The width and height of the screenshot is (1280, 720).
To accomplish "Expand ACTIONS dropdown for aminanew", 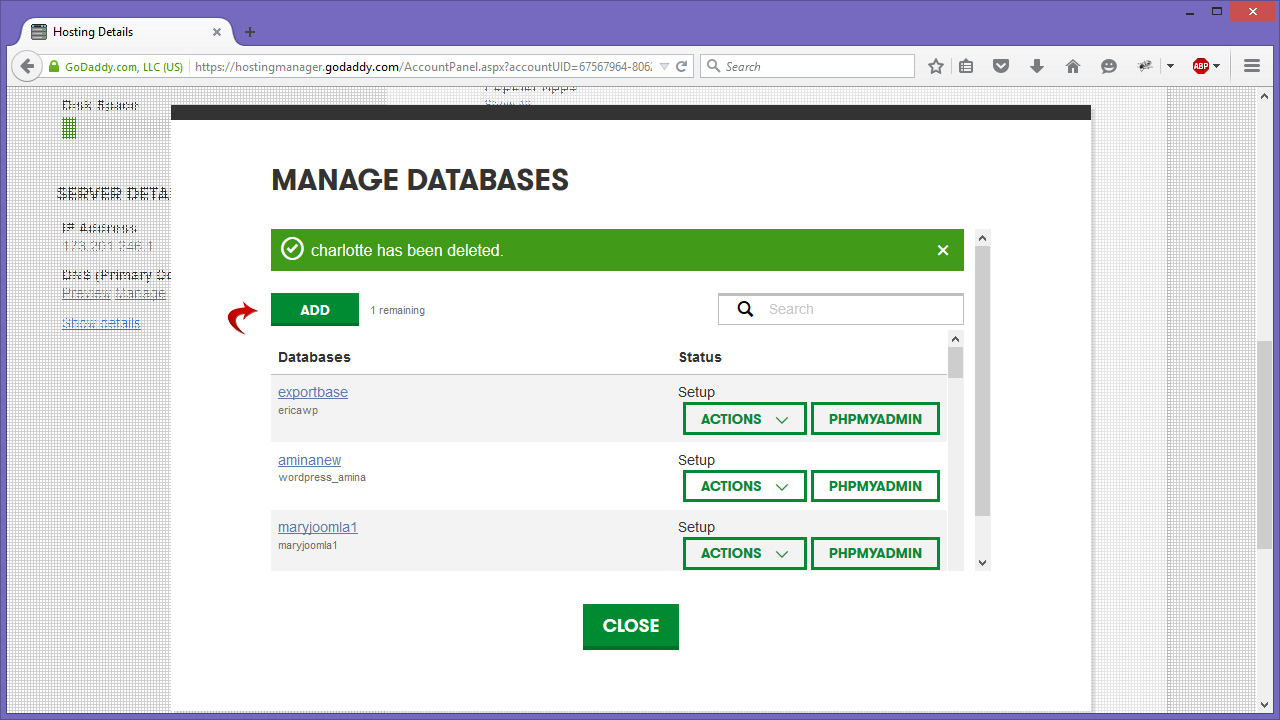I will (x=745, y=486).
